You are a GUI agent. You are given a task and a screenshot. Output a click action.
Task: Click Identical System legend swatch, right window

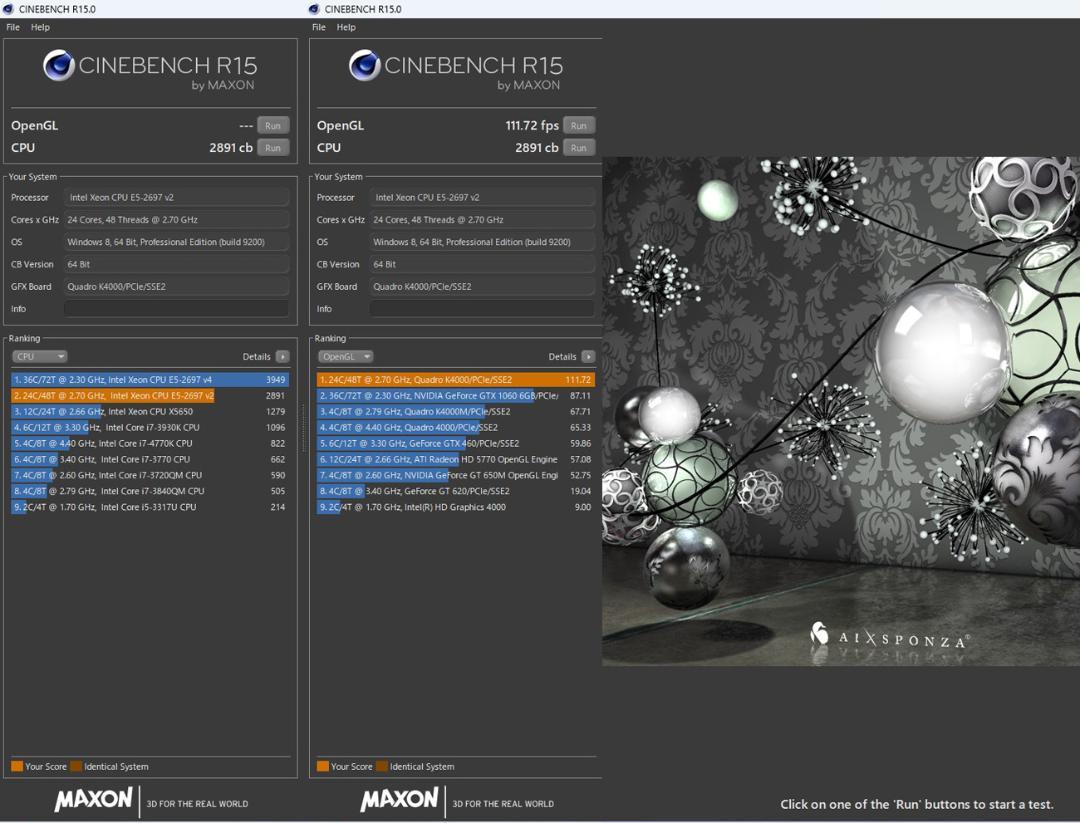tap(382, 766)
